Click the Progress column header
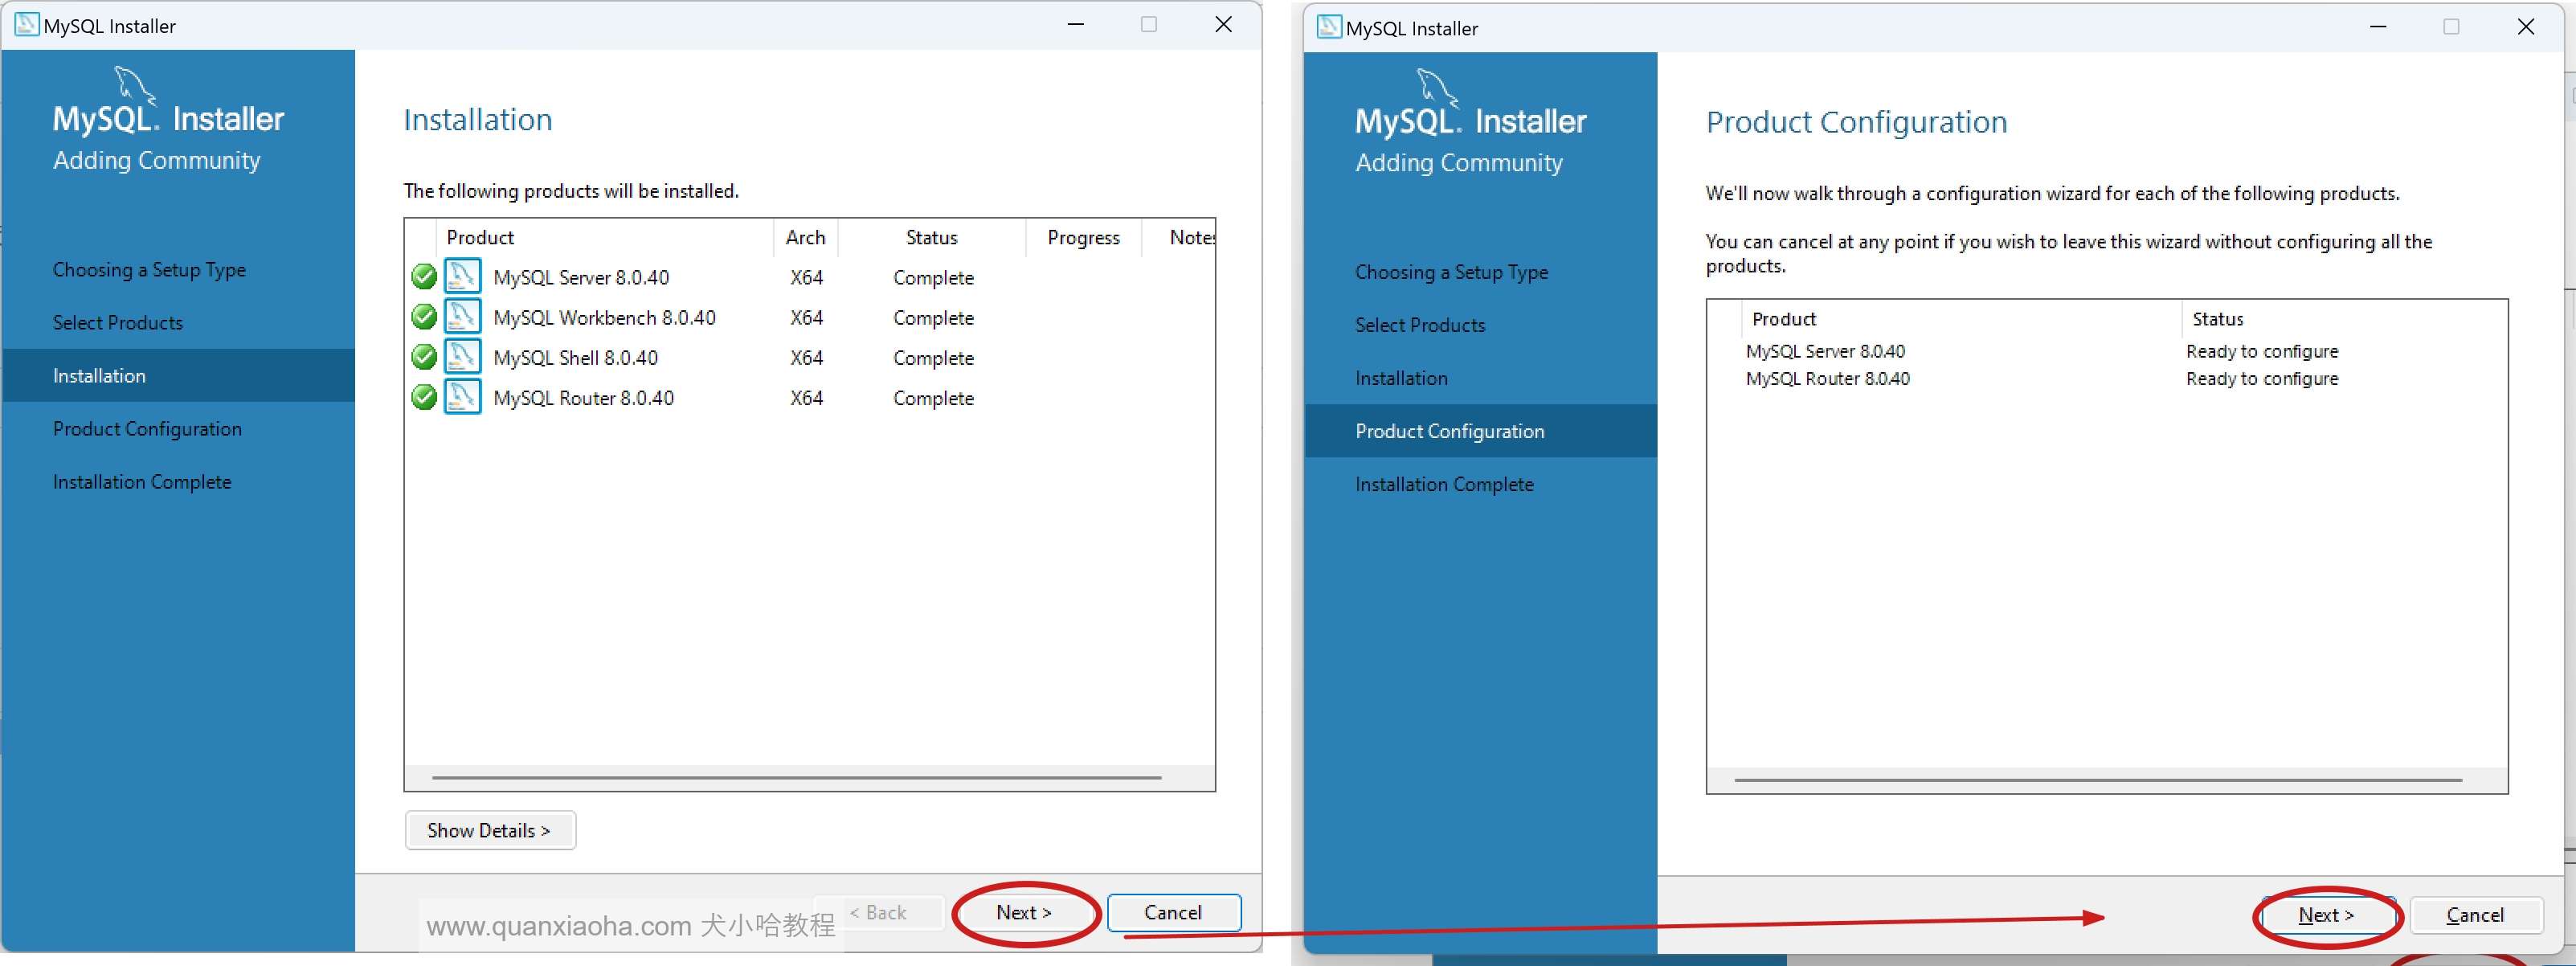Viewport: 2576px width, 966px height. [1083, 237]
